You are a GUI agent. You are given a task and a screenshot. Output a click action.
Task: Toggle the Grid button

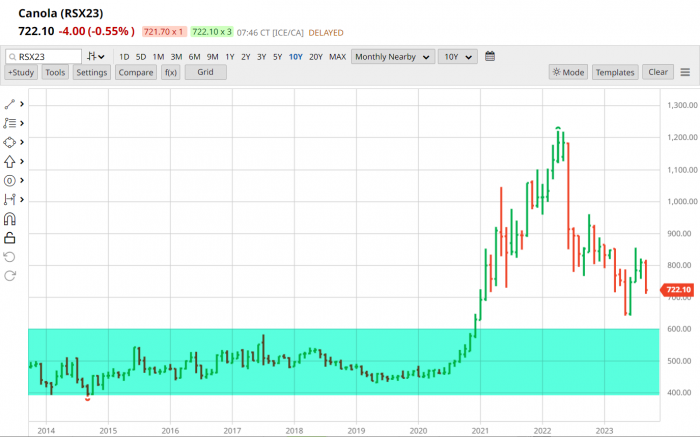(205, 72)
